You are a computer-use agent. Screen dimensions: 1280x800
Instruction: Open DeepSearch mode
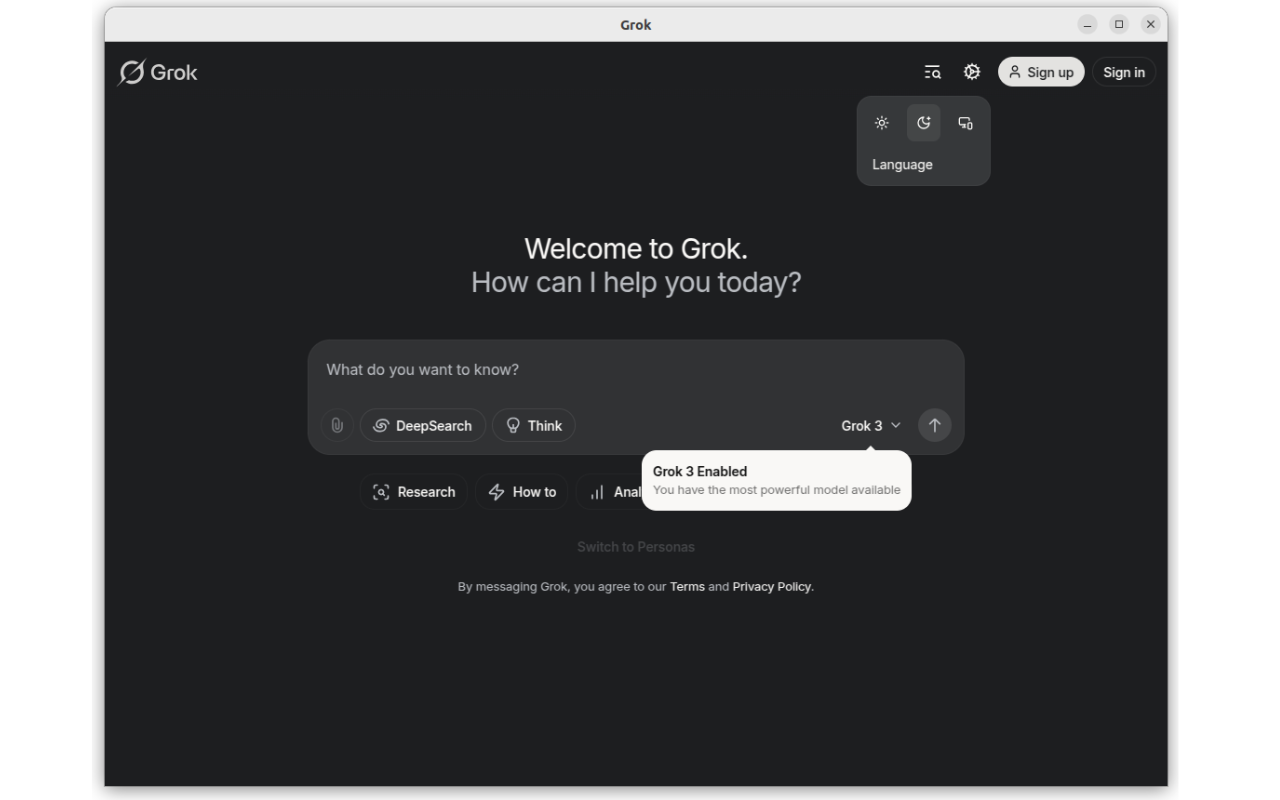pyautogui.click(x=422, y=425)
